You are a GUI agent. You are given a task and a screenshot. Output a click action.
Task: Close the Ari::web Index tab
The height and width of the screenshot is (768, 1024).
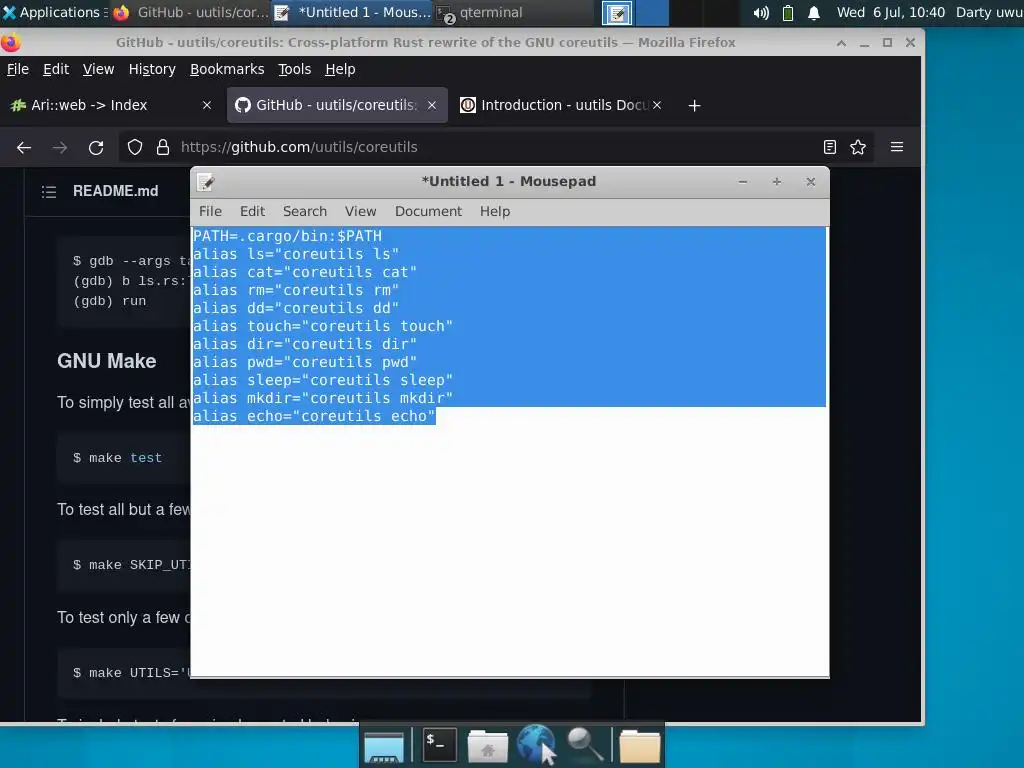(206, 105)
